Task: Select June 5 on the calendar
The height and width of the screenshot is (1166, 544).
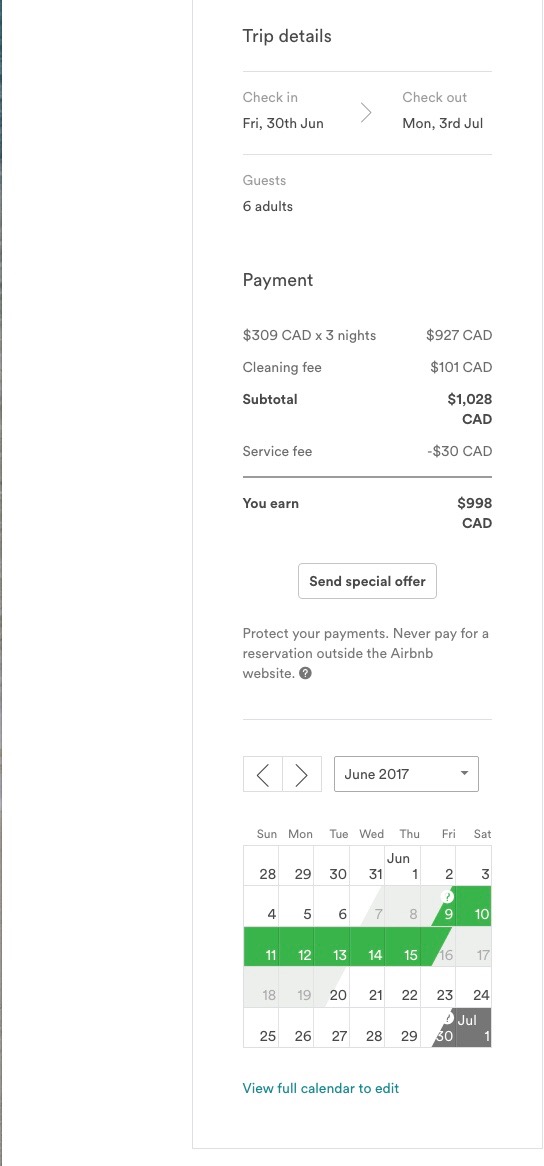Action: tap(296, 906)
